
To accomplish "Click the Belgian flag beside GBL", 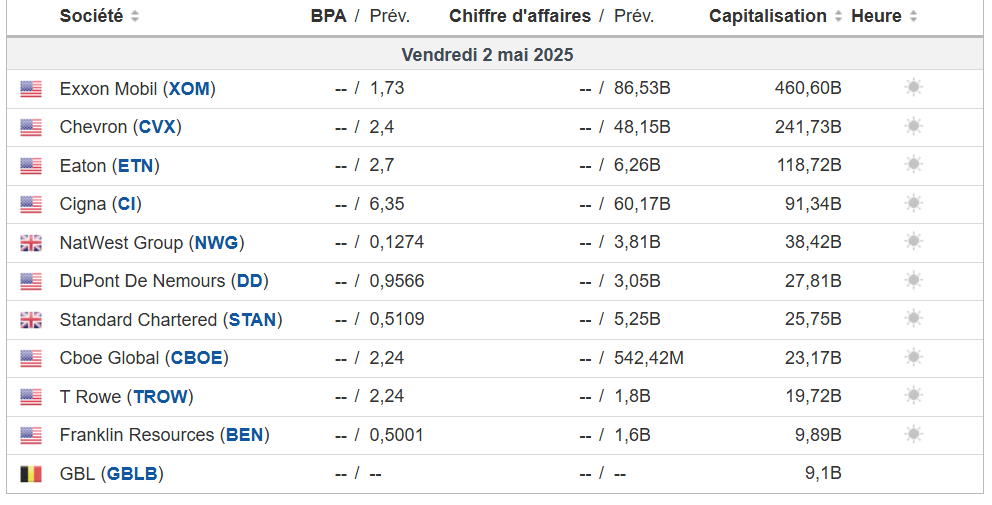I will [x=31, y=474].
